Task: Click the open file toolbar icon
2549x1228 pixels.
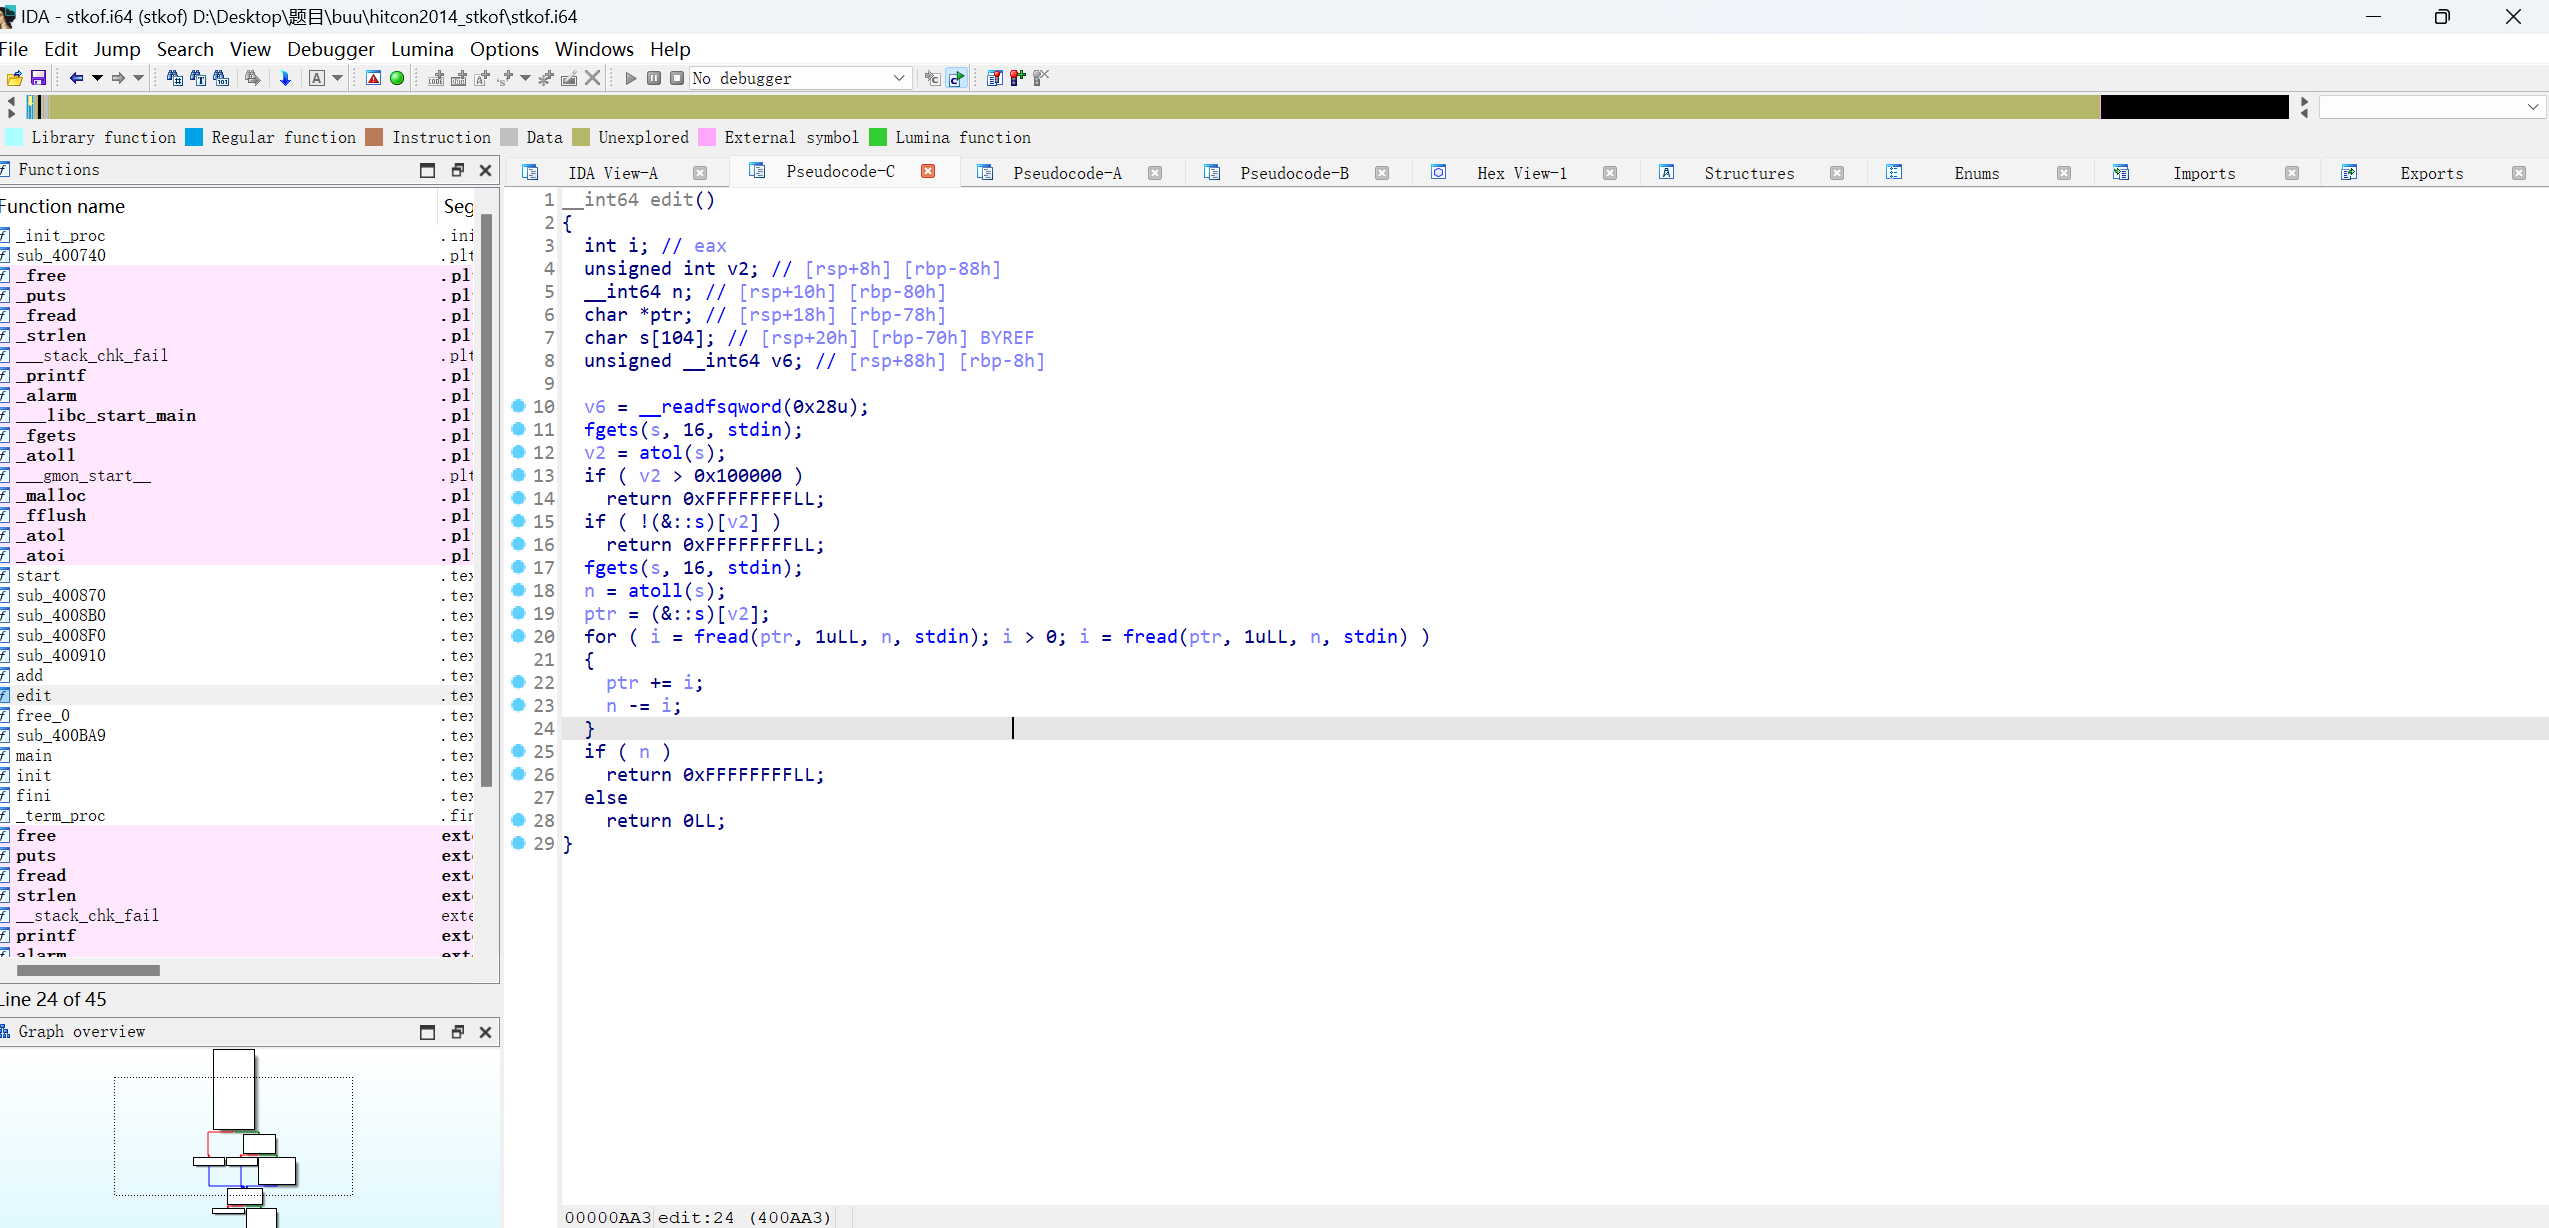Action: [14, 78]
